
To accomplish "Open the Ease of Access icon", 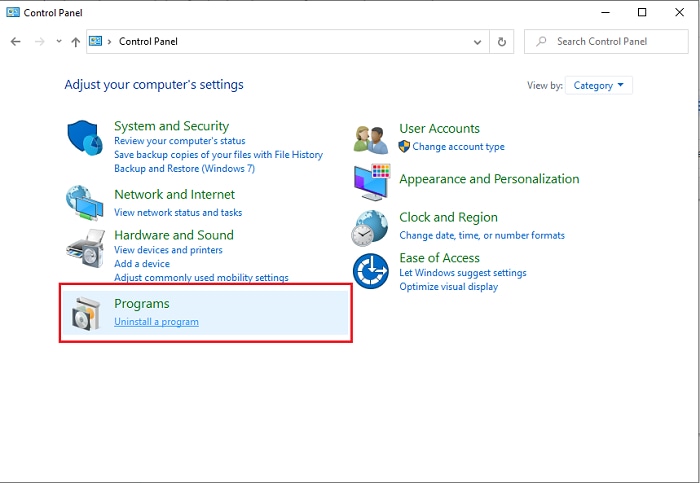I will pos(371,271).
